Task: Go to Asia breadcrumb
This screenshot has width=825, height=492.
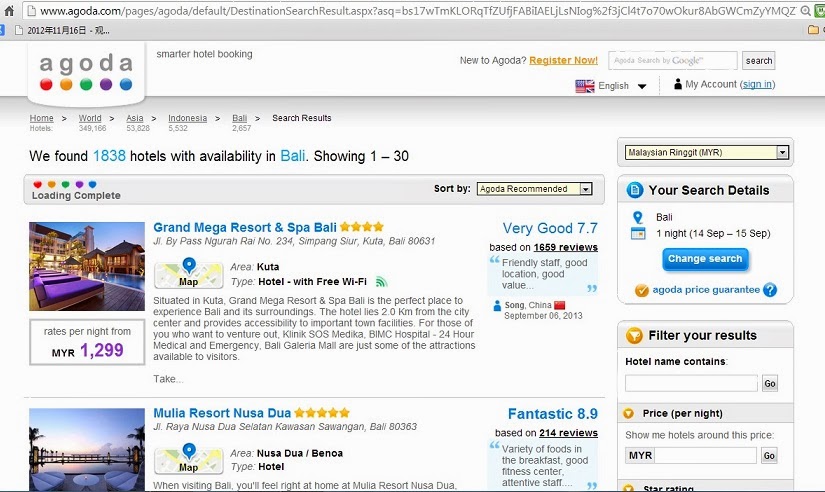Action: coord(135,118)
